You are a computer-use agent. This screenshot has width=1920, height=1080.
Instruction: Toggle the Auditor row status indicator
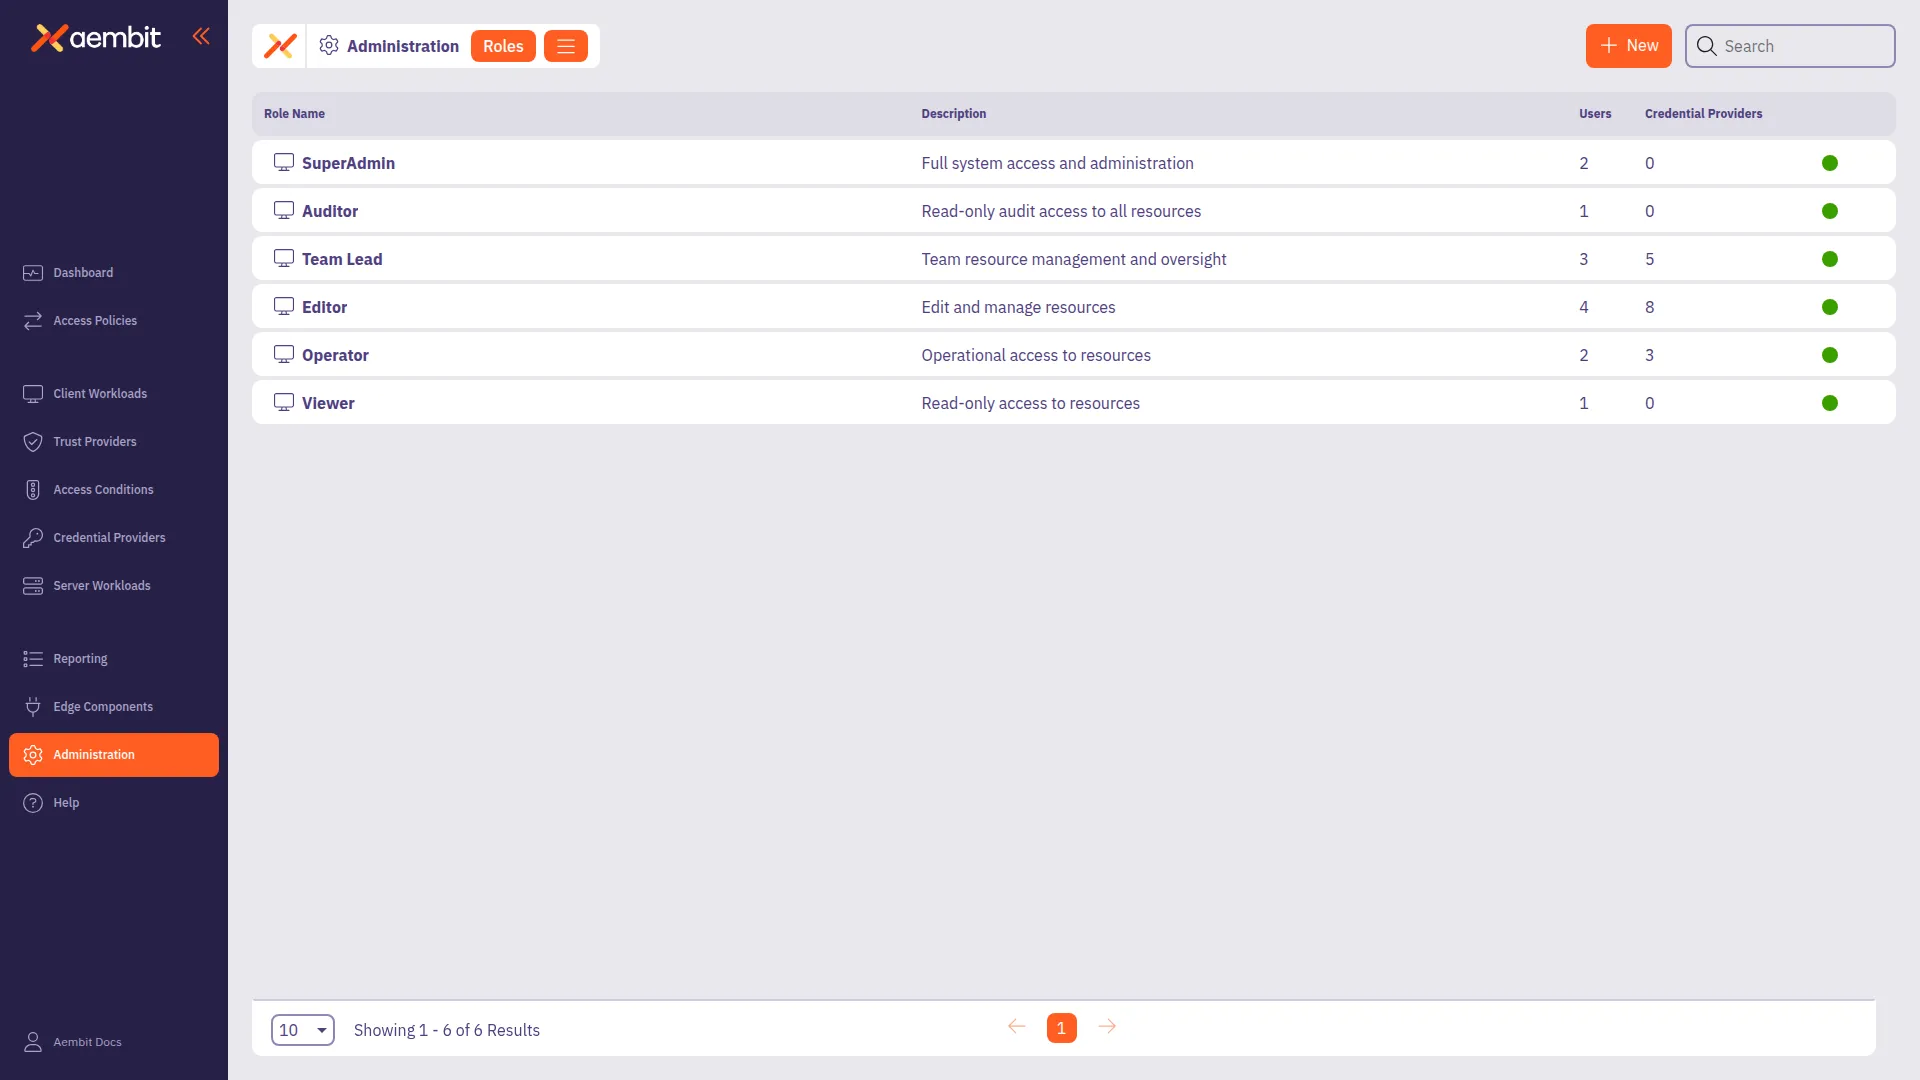1830,210
